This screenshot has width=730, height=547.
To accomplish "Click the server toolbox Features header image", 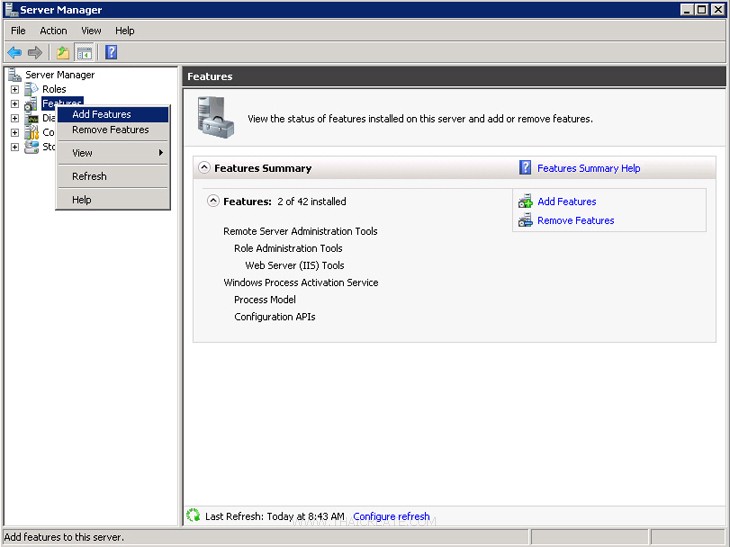I will tap(216, 118).
